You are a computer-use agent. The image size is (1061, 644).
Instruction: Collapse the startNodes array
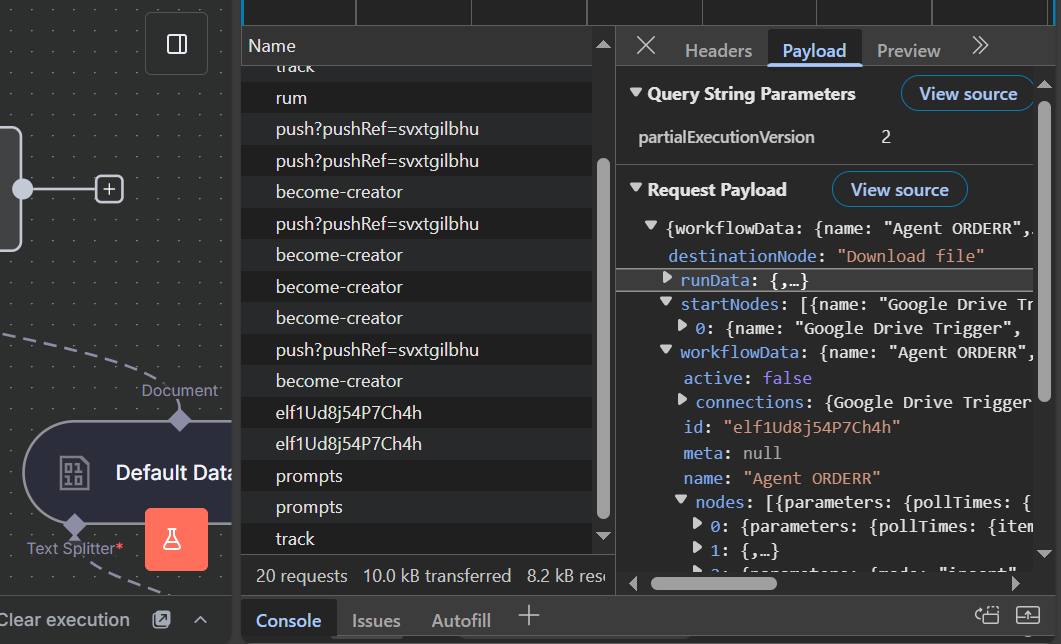(666, 303)
